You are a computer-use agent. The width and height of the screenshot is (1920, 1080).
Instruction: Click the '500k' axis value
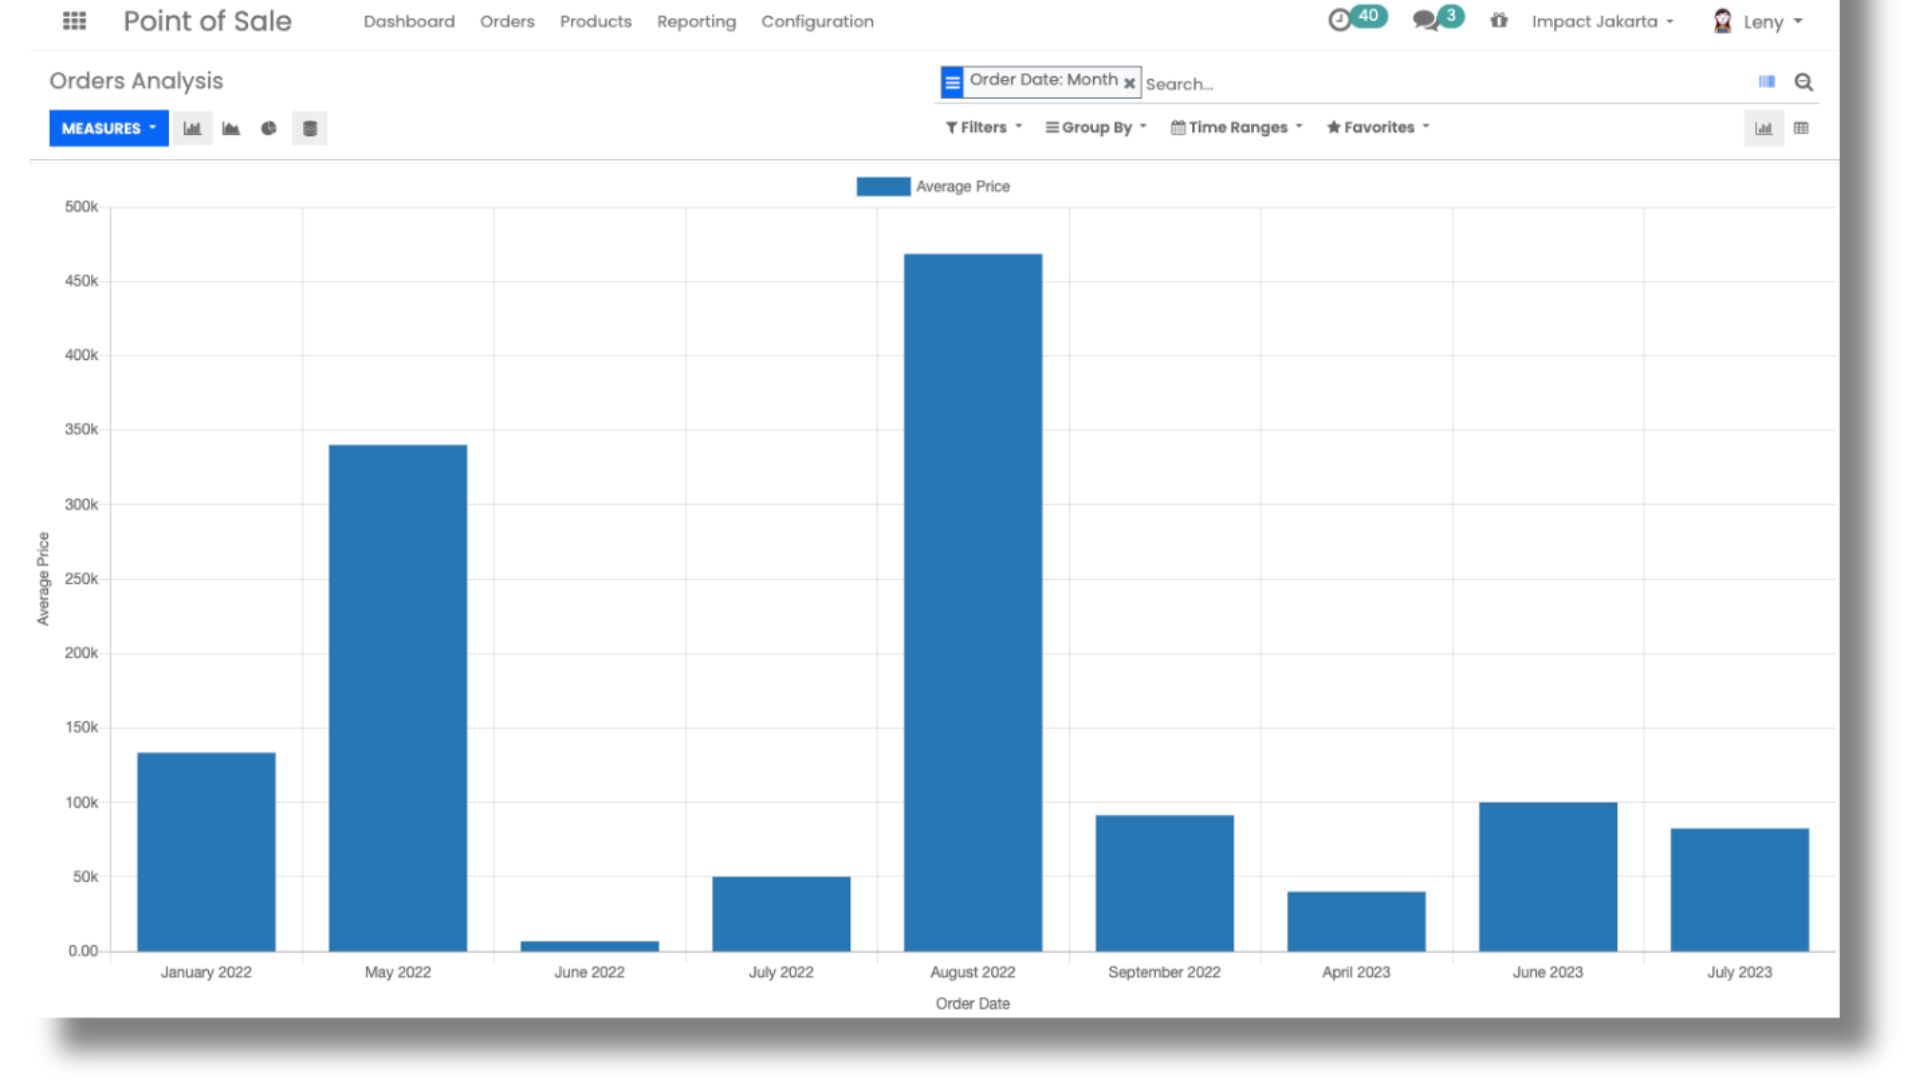pyautogui.click(x=81, y=207)
